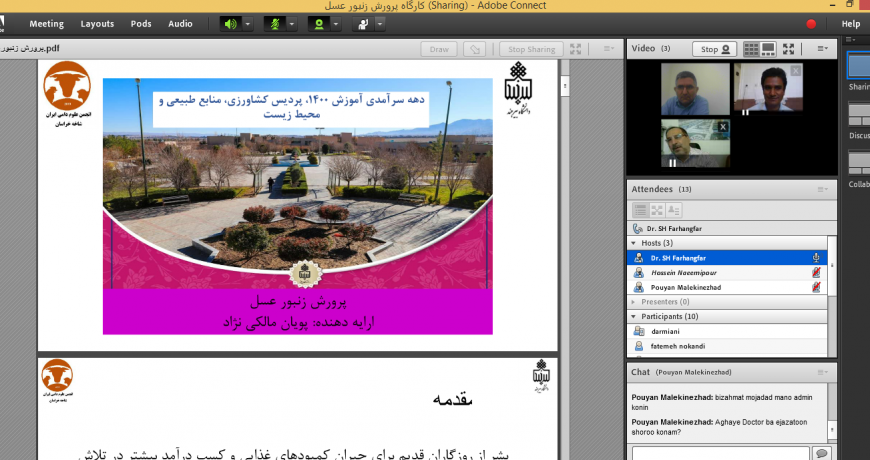Stop the webcam in Video pod
Screen dimensions: 870x460
[715, 49]
